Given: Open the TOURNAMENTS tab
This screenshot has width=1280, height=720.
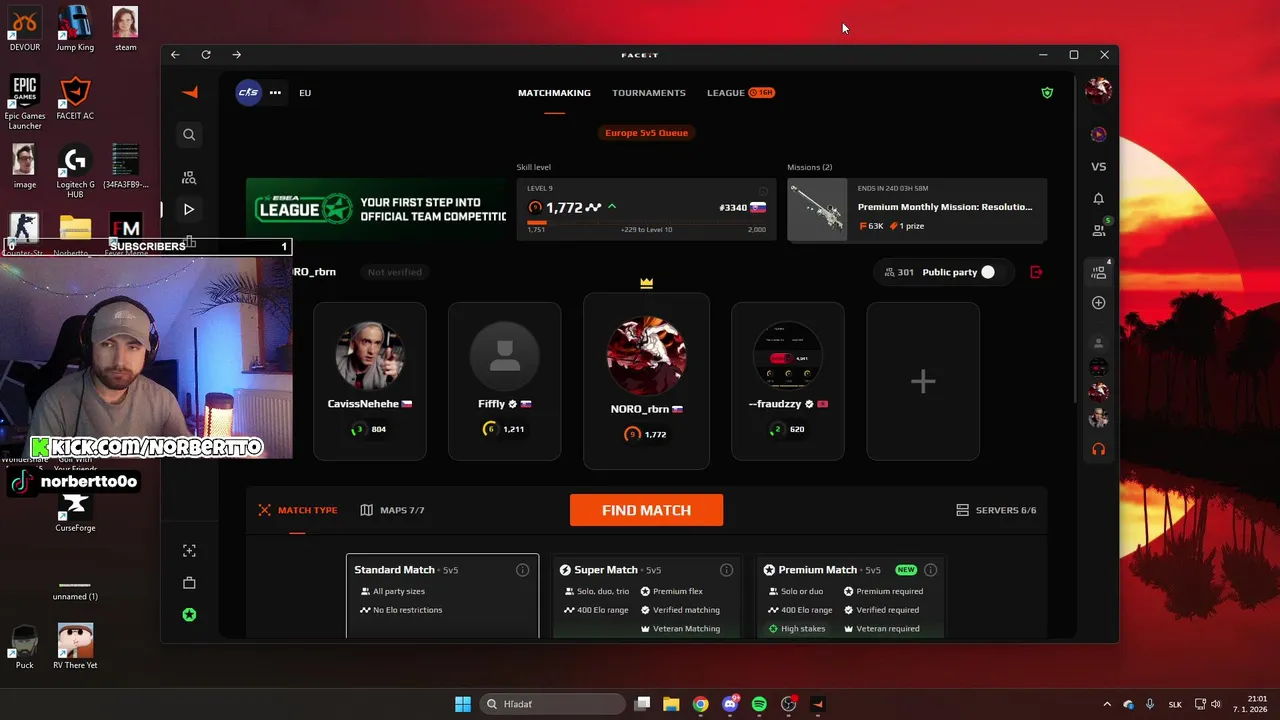Looking at the screenshot, I should click(649, 93).
